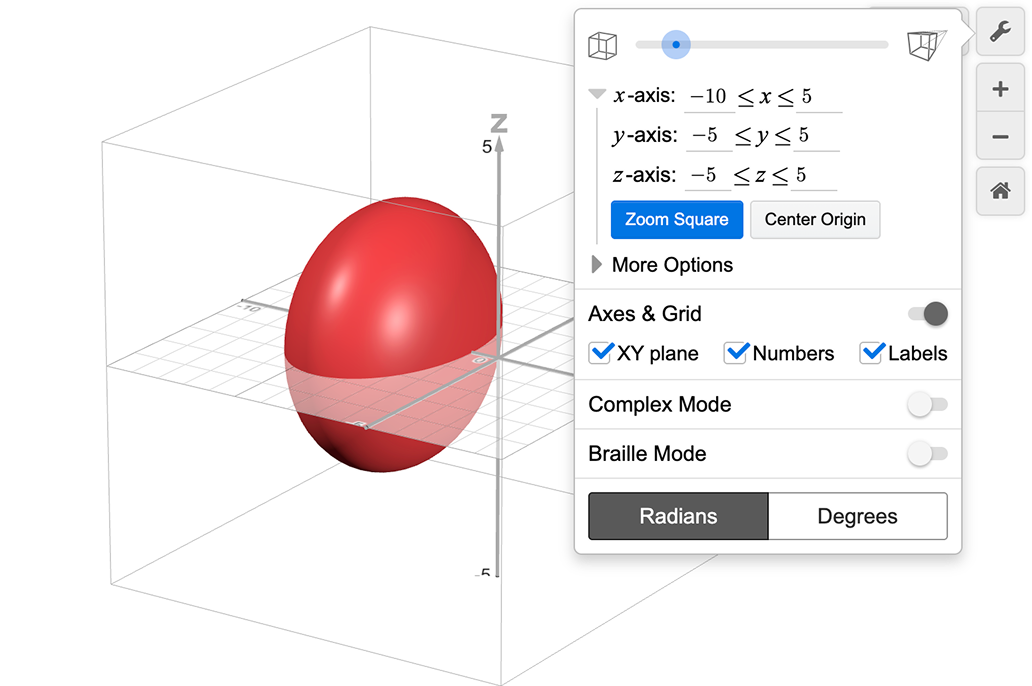Viewport: 1032px width, 686px height.
Task: Turn off the Axes & Grid toggle
Action: coord(927,314)
